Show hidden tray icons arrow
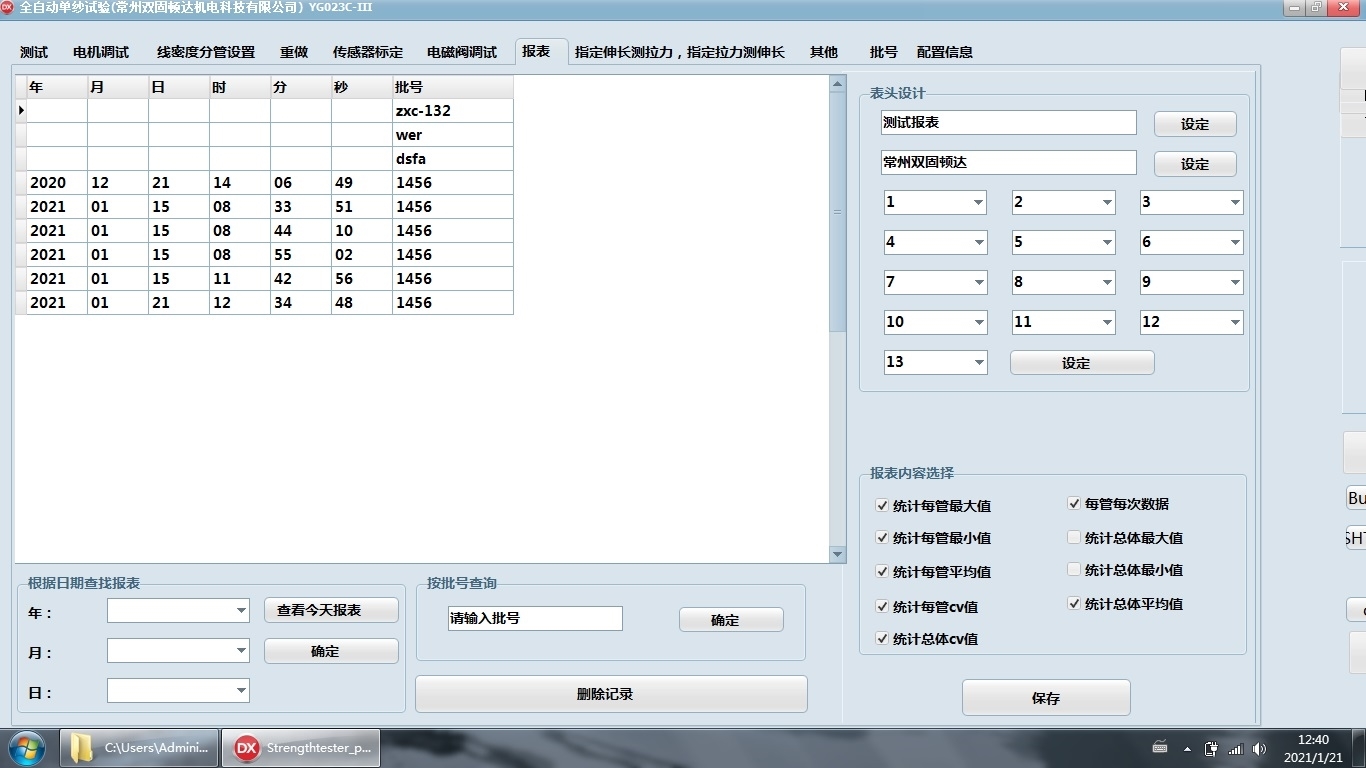Viewport: 1366px width, 768px height. pos(1187,748)
